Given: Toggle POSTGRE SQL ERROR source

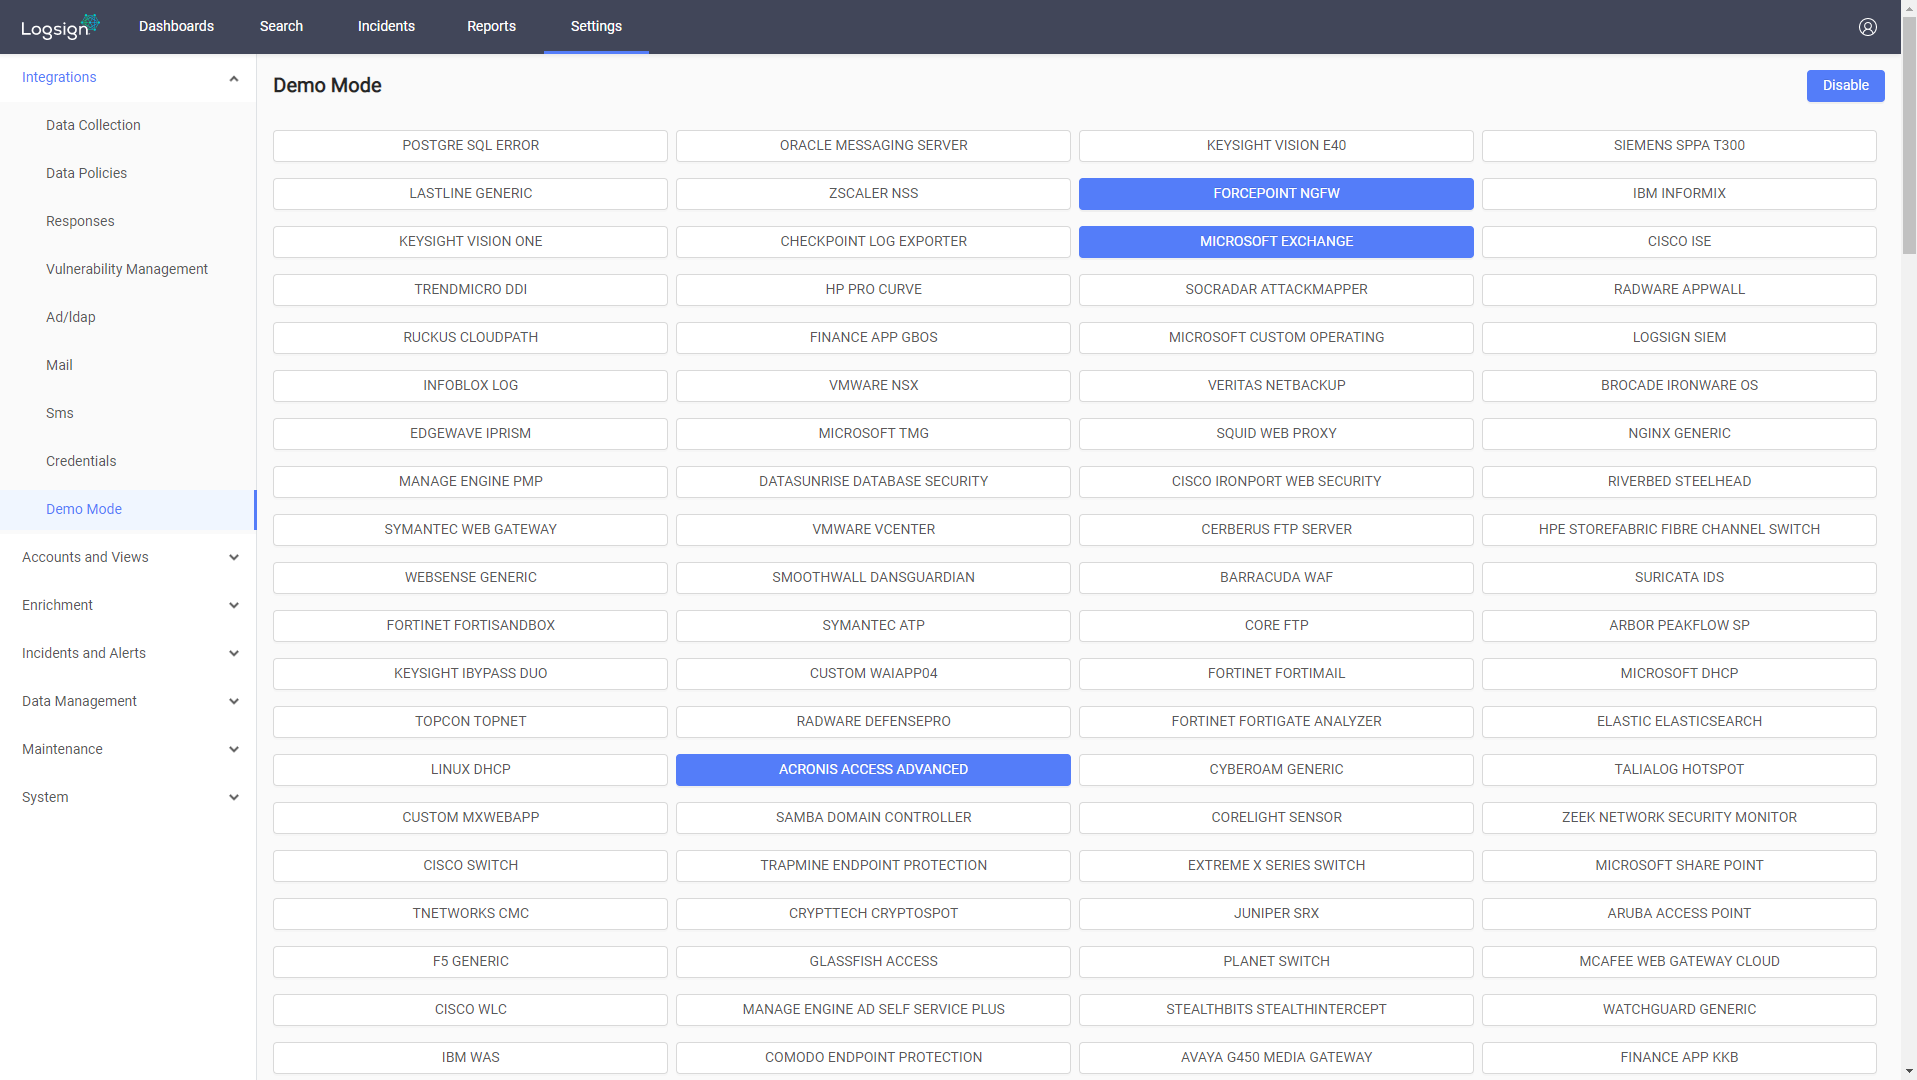Looking at the screenshot, I should click(x=470, y=146).
